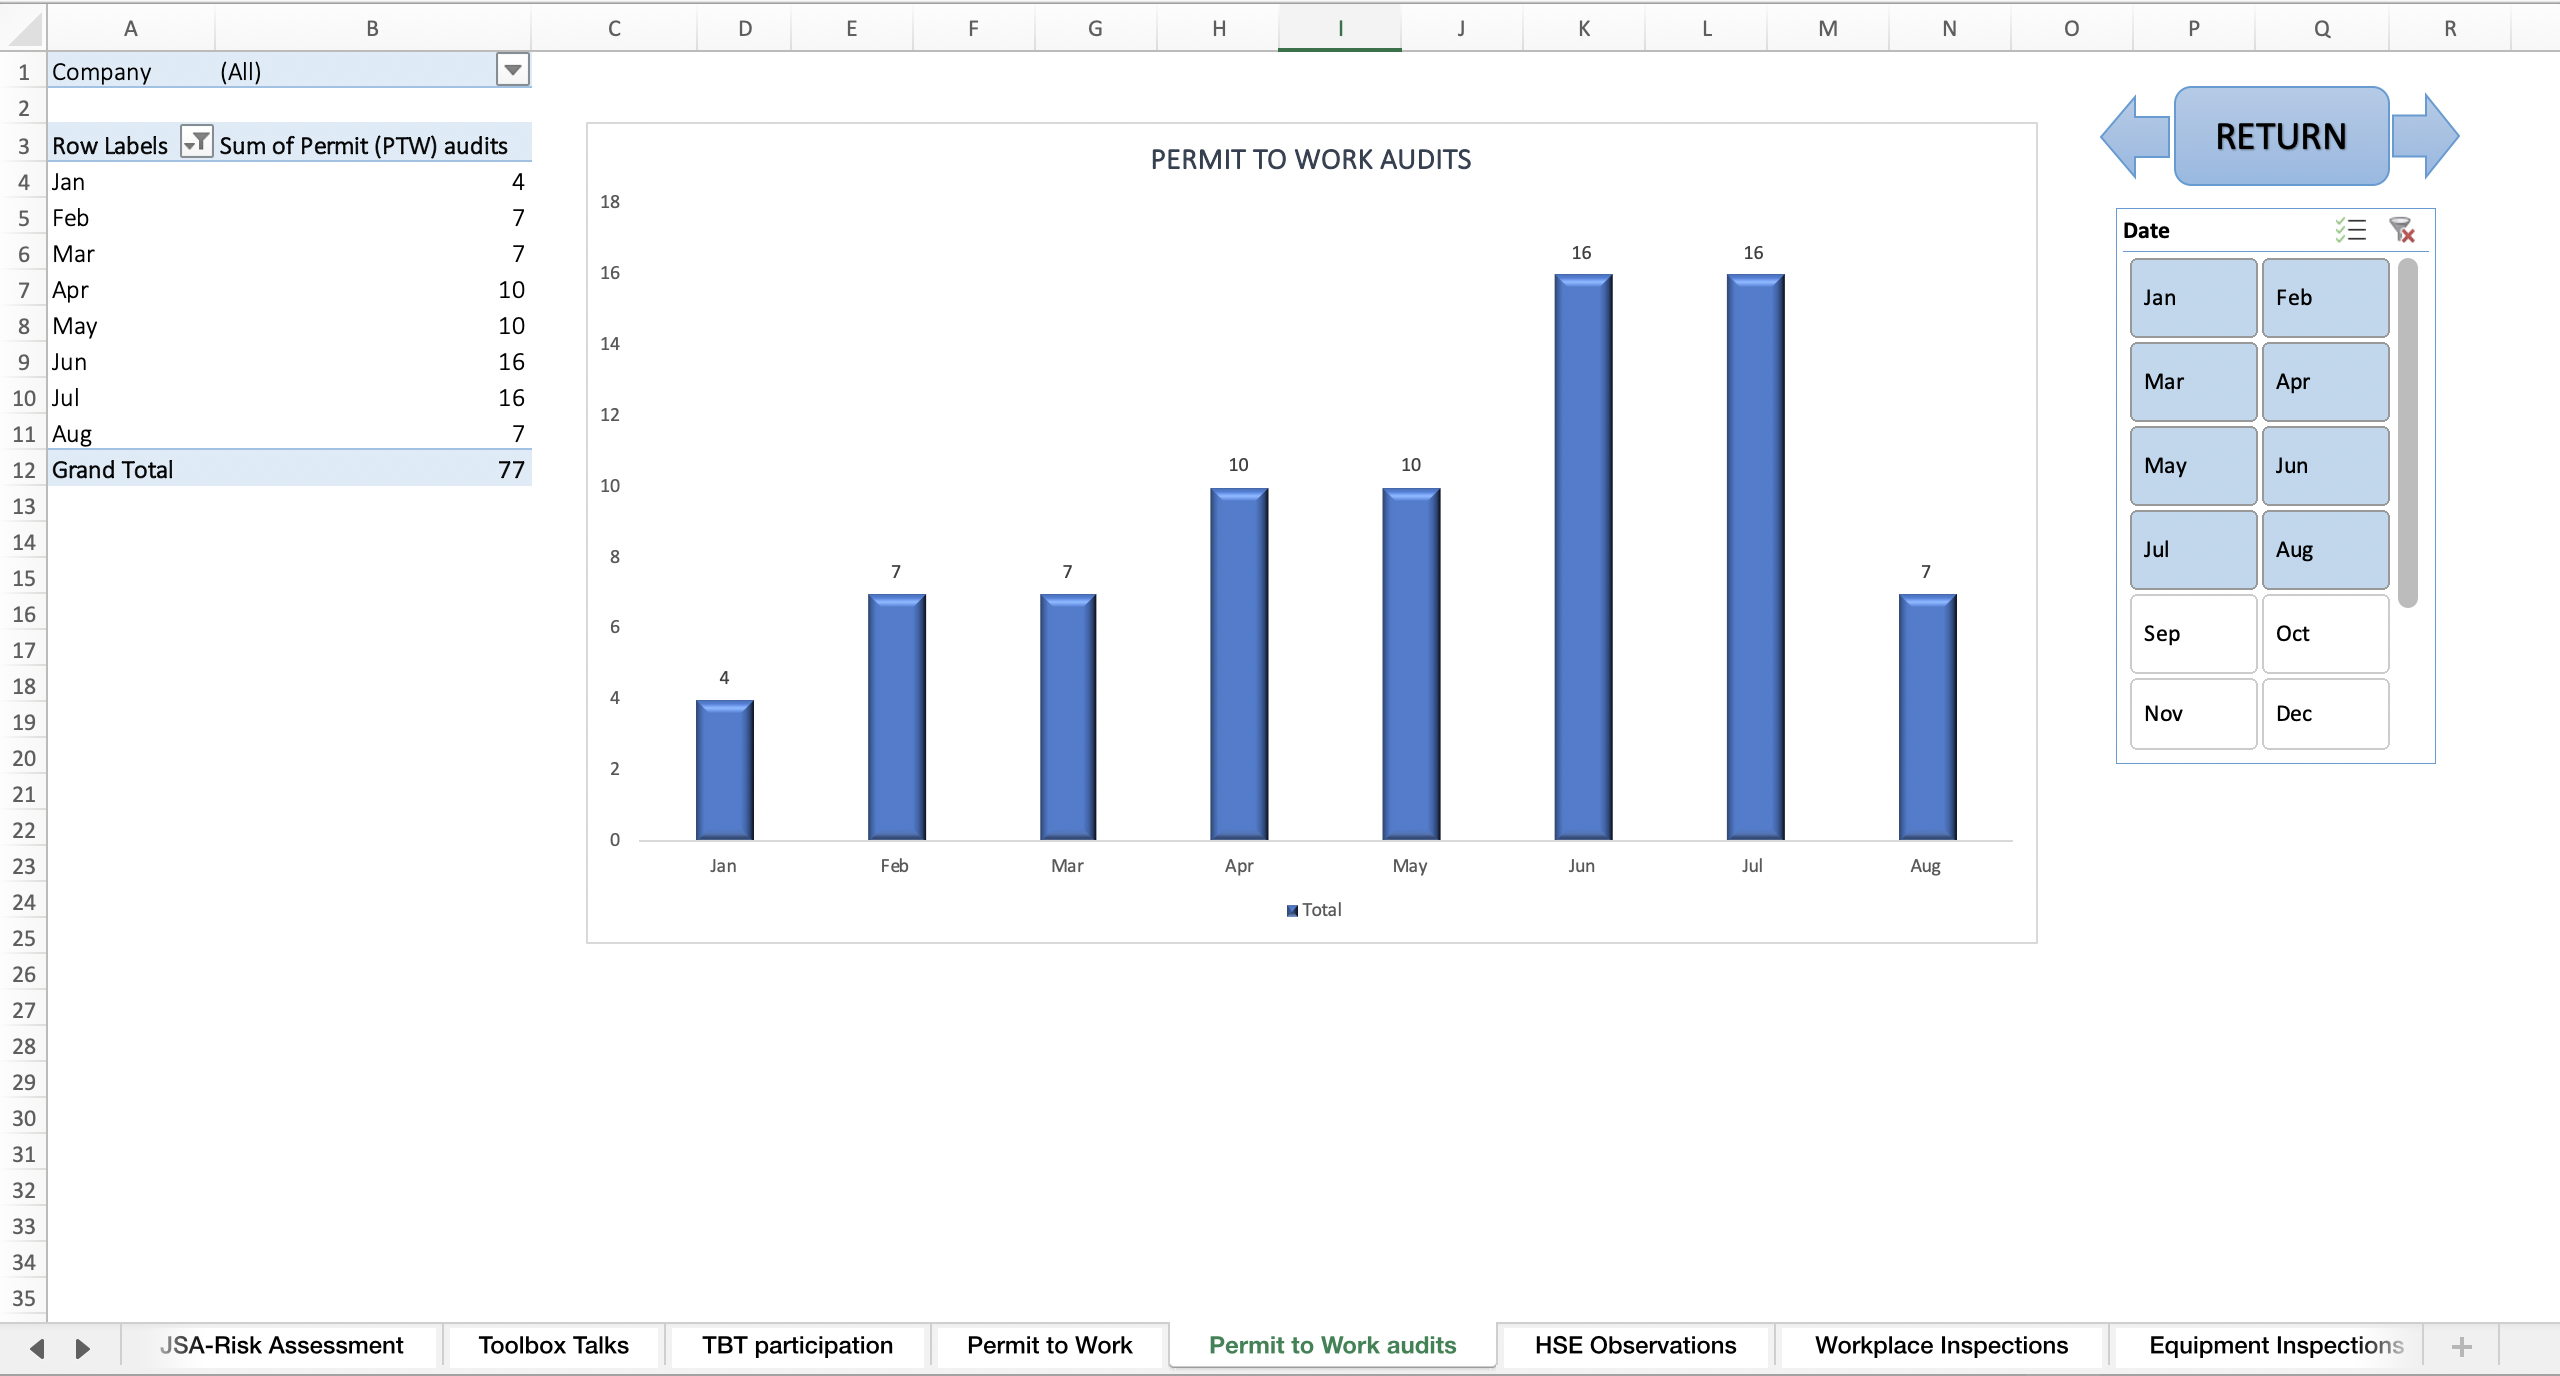The width and height of the screenshot is (2560, 1376).
Task: Select Sep in the Date slicer
Action: click(x=2191, y=633)
